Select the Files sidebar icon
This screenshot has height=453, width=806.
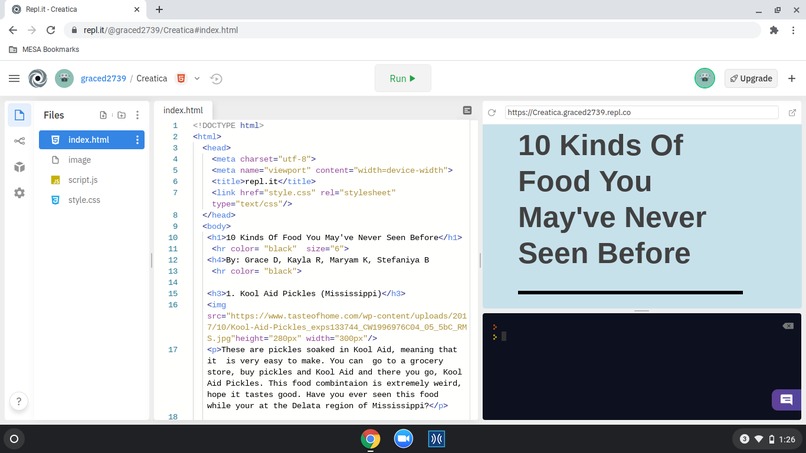click(x=20, y=115)
